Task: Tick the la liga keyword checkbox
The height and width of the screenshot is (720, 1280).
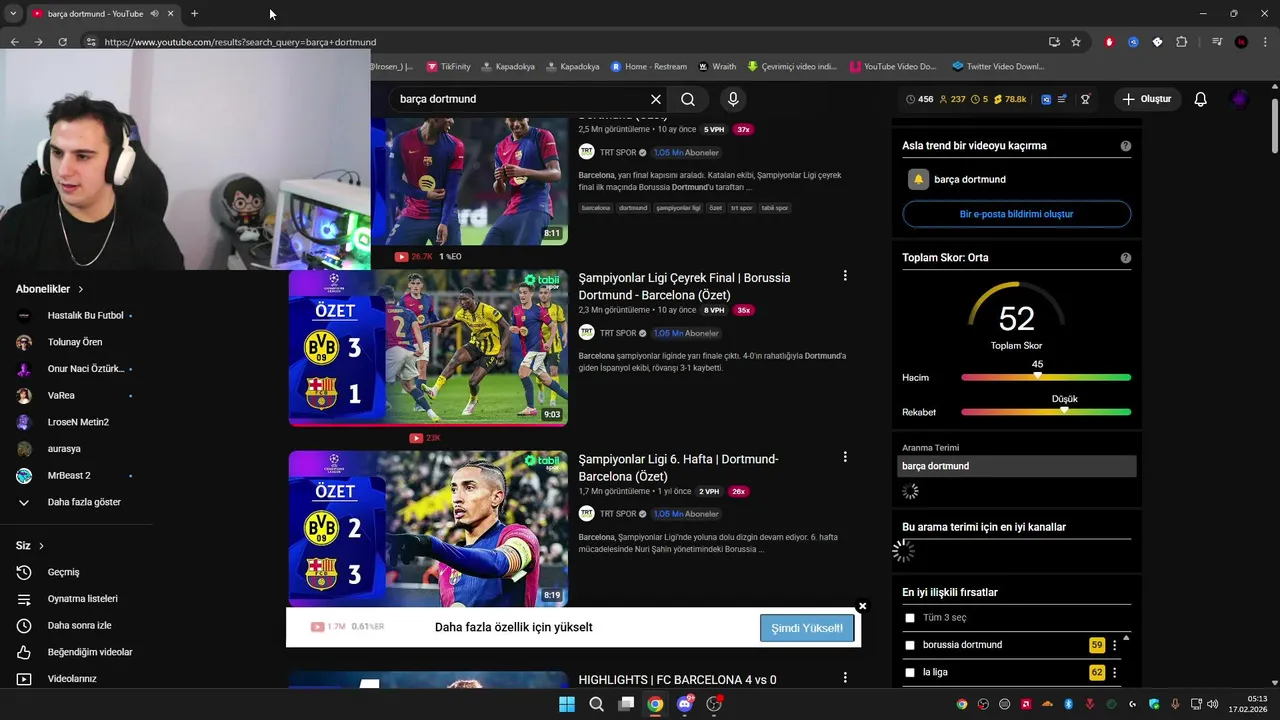Action: click(x=910, y=672)
